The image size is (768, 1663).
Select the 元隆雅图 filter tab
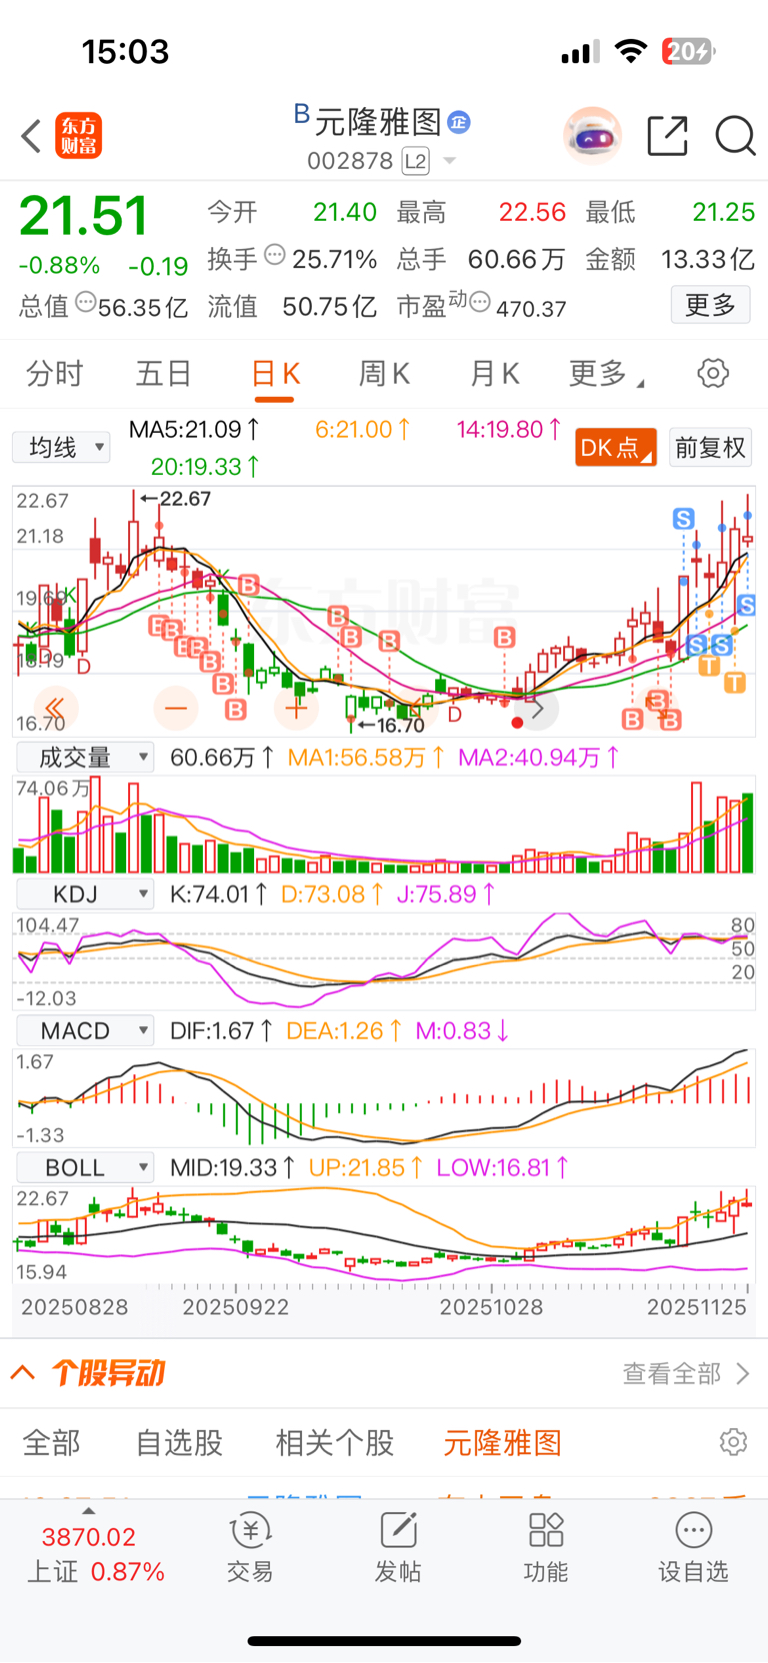click(502, 1443)
